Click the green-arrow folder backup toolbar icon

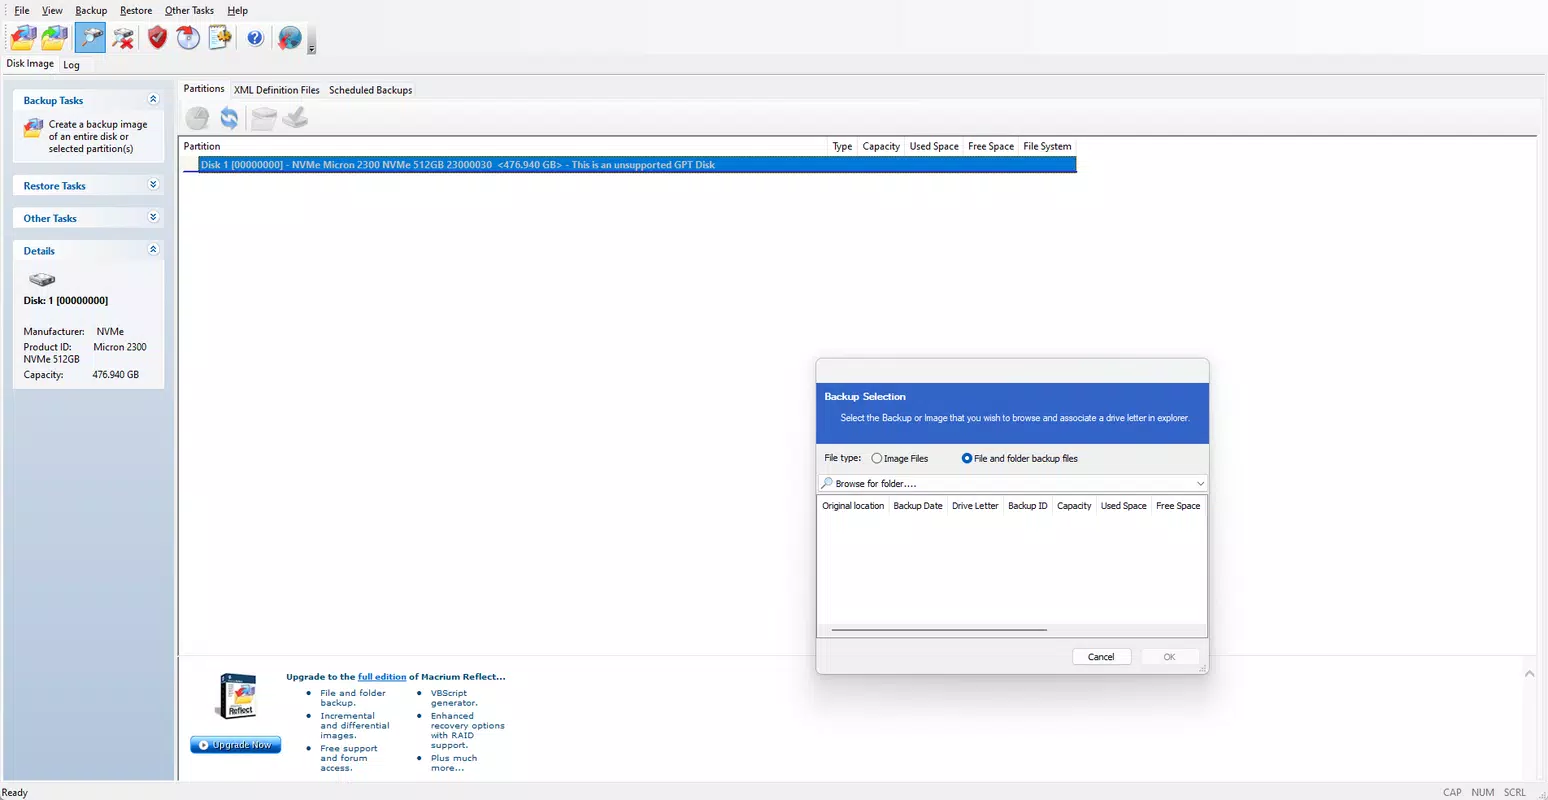(x=55, y=38)
